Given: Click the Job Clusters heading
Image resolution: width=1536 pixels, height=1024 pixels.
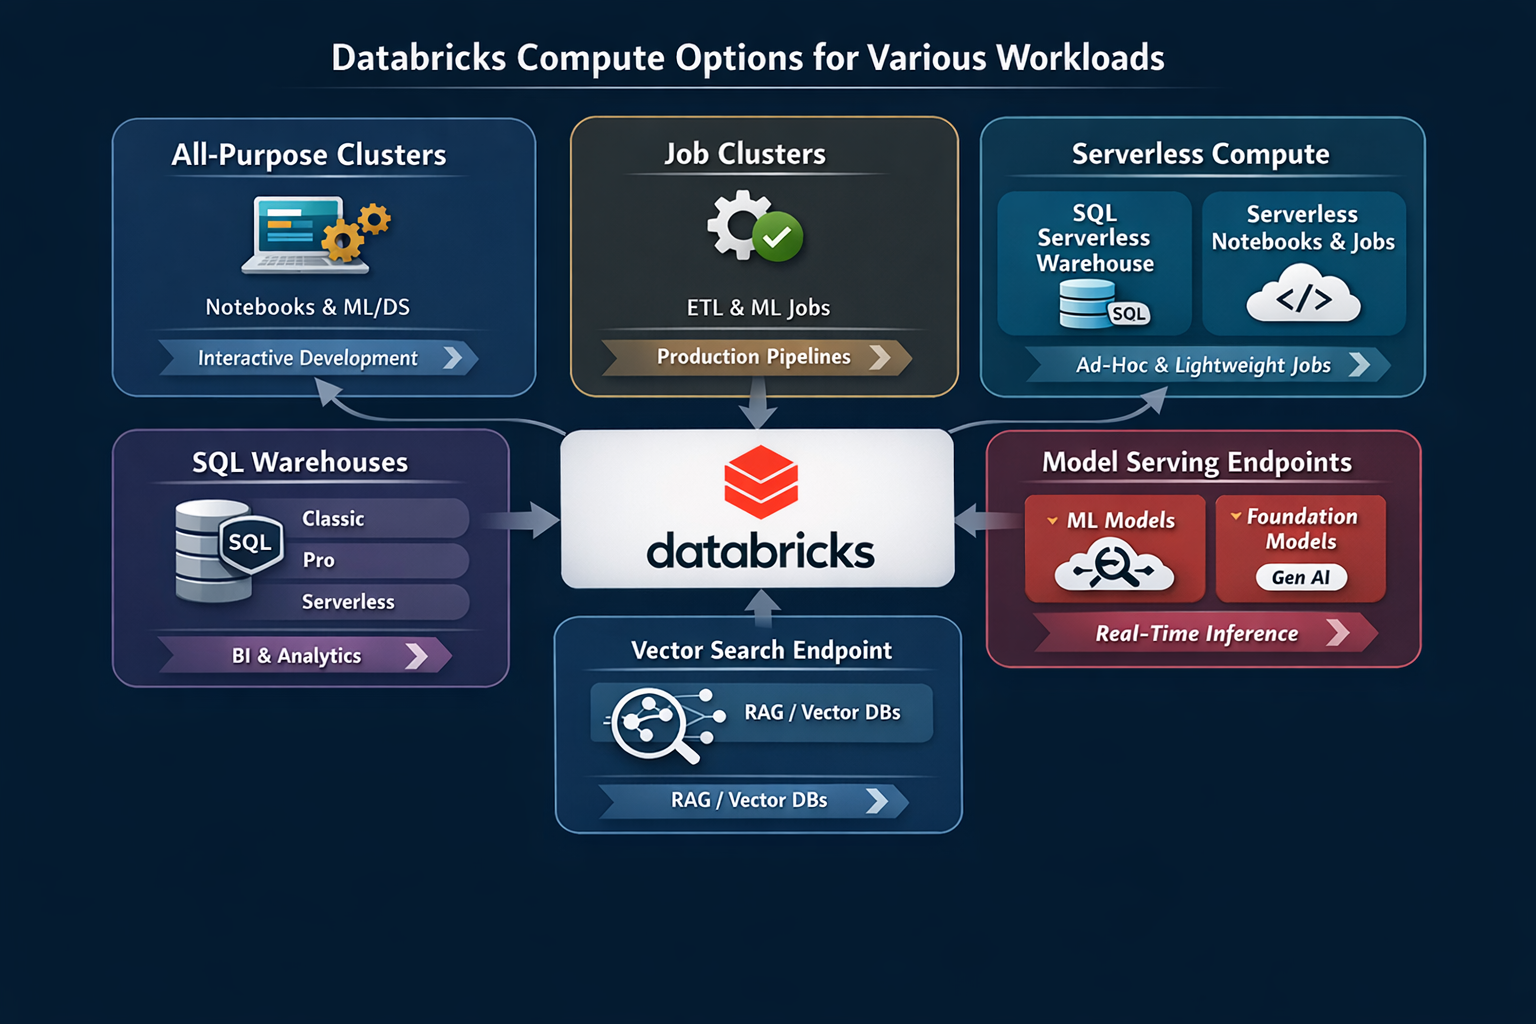Looking at the screenshot, I should click(745, 153).
